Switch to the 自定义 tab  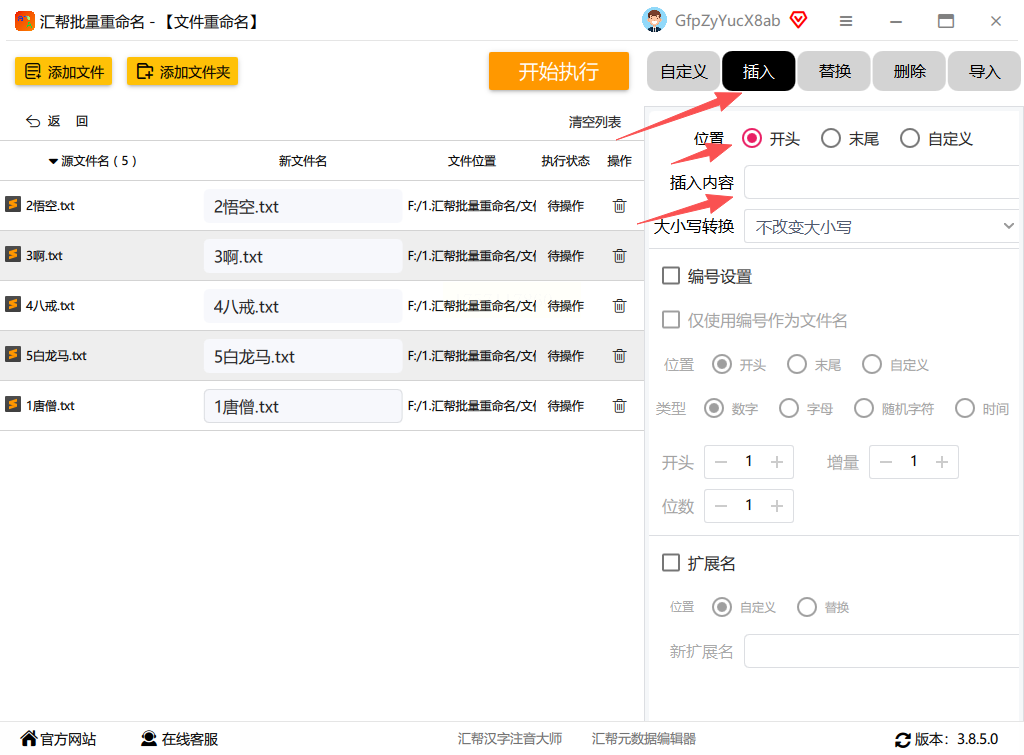click(x=683, y=71)
